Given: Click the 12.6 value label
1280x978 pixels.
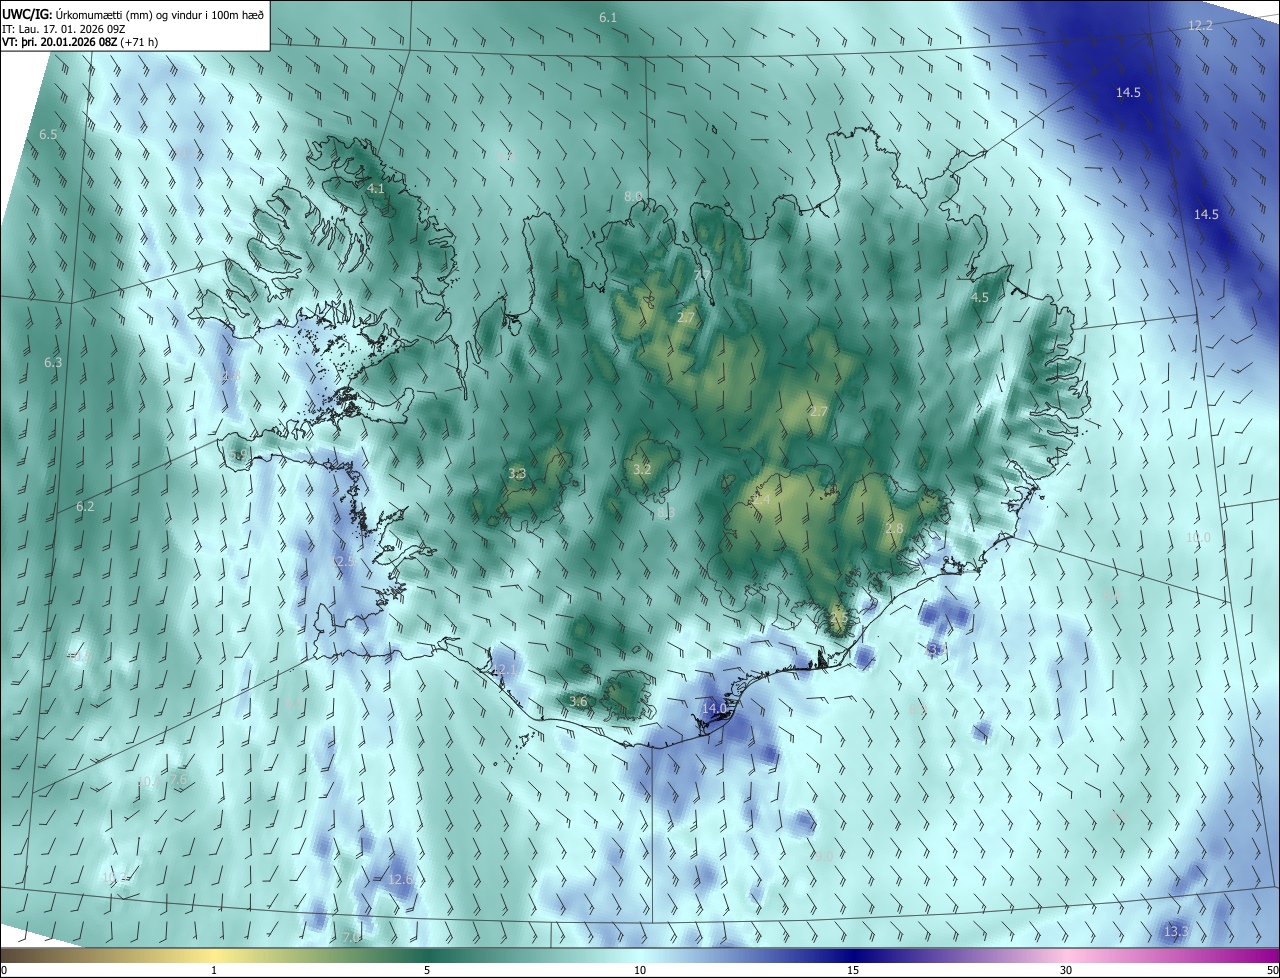Looking at the screenshot, I should pyautogui.click(x=400, y=879).
